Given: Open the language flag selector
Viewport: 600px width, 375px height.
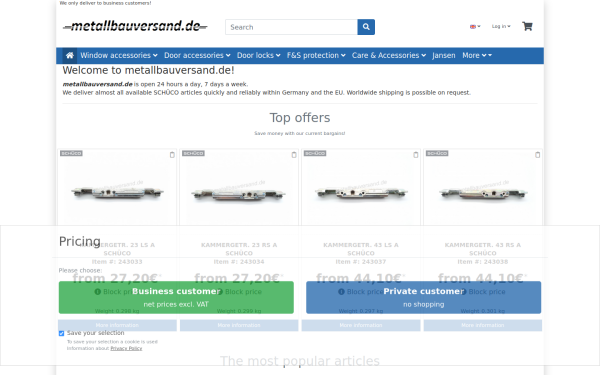Looking at the screenshot, I should (475, 26).
